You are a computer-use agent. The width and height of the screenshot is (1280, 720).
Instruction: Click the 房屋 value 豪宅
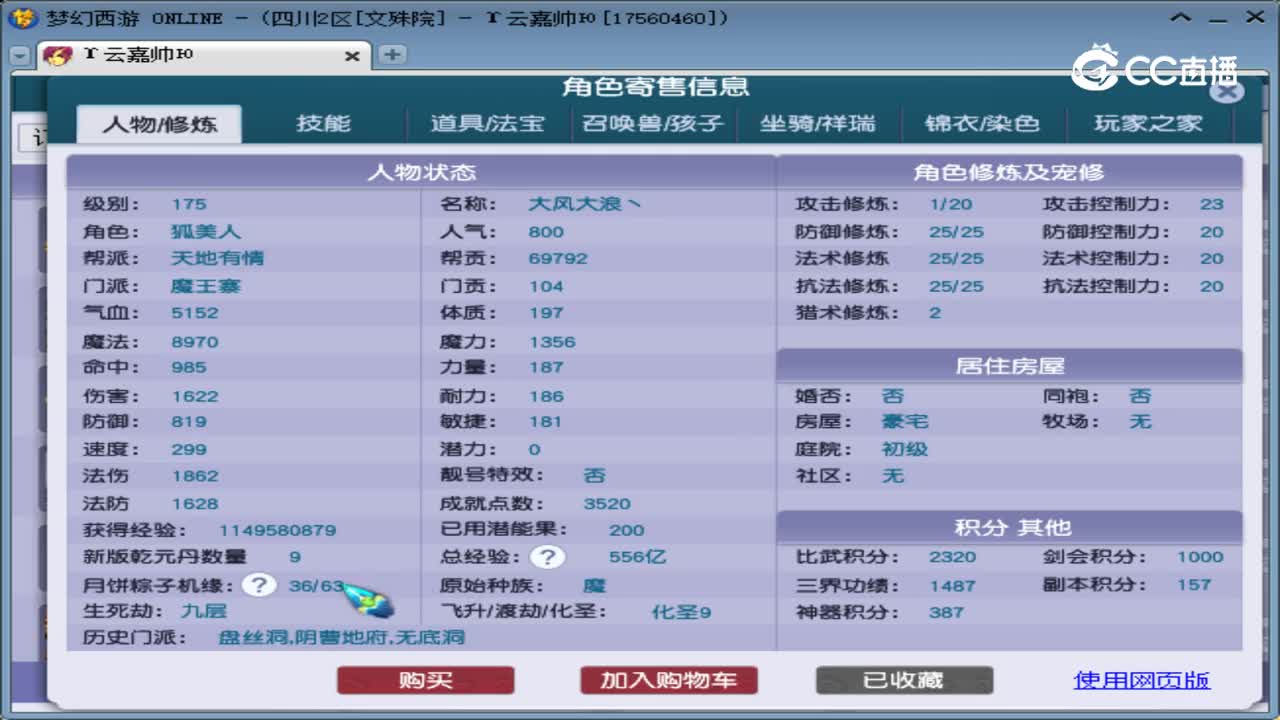(905, 422)
